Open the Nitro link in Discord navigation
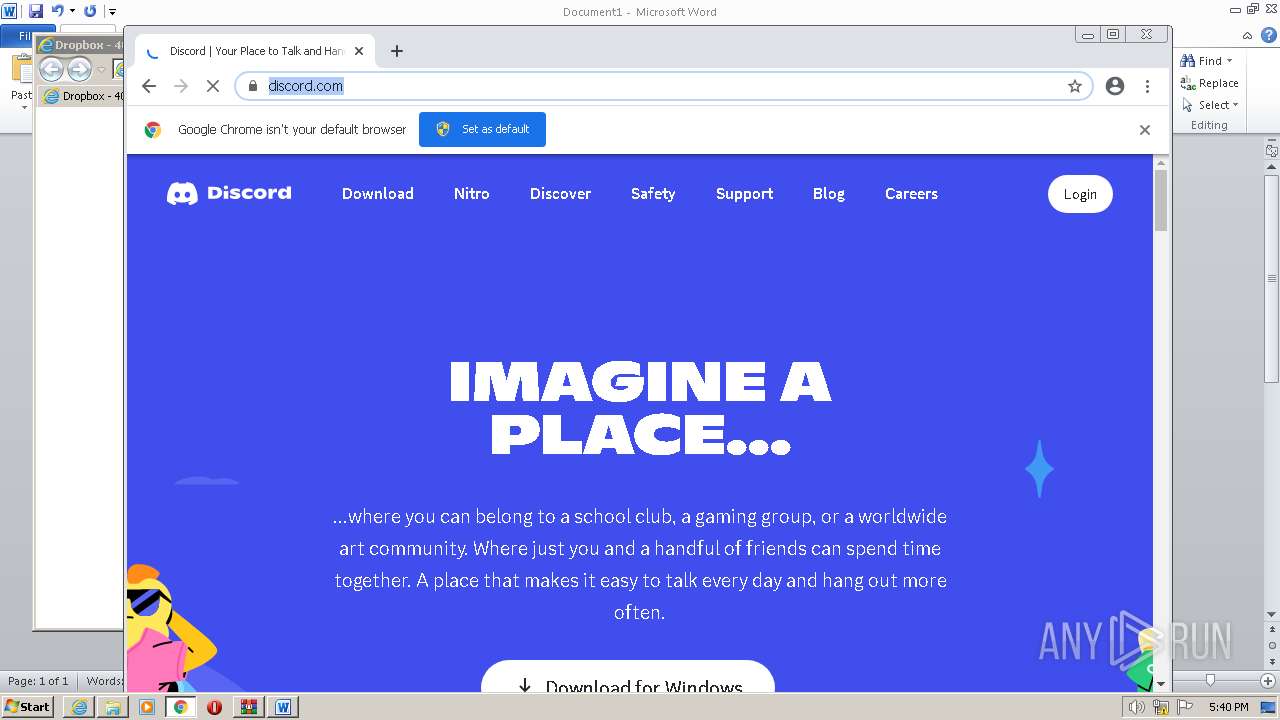Screen dimensions: 1280x720 point(471,194)
